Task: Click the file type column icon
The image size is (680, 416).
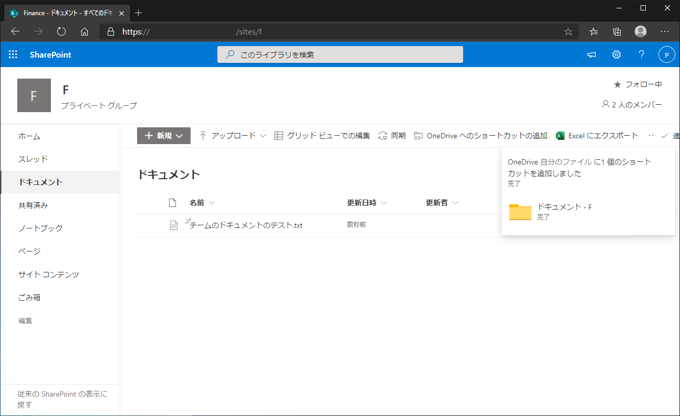Action: tap(173, 203)
